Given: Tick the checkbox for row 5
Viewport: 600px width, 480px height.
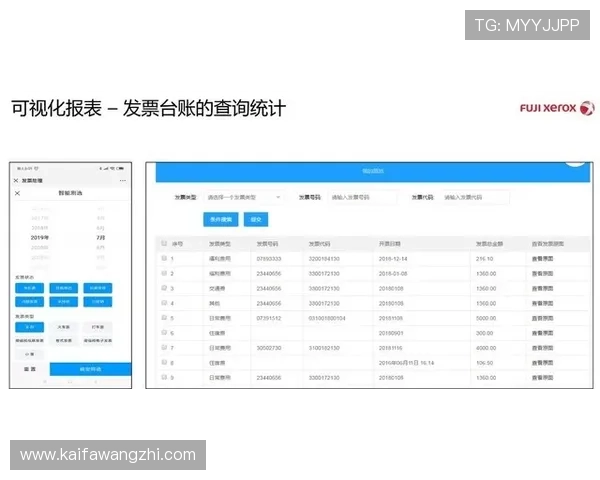Looking at the screenshot, I should pyautogui.click(x=164, y=318).
